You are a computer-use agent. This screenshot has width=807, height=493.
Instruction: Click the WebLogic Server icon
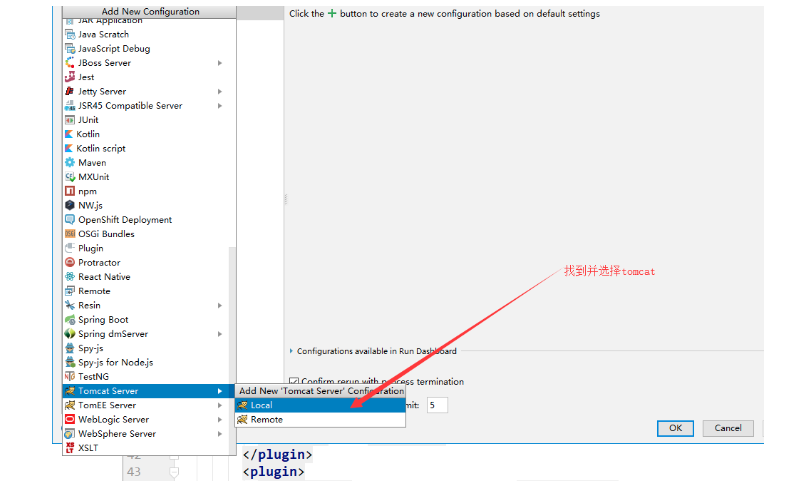click(70, 419)
